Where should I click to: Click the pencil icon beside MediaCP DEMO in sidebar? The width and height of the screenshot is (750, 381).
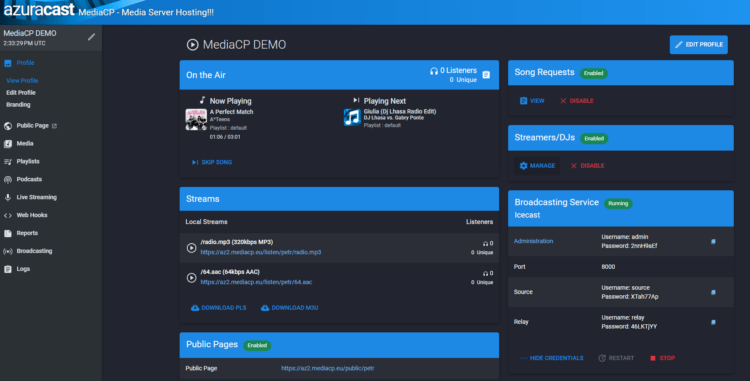tap(91, 37)
